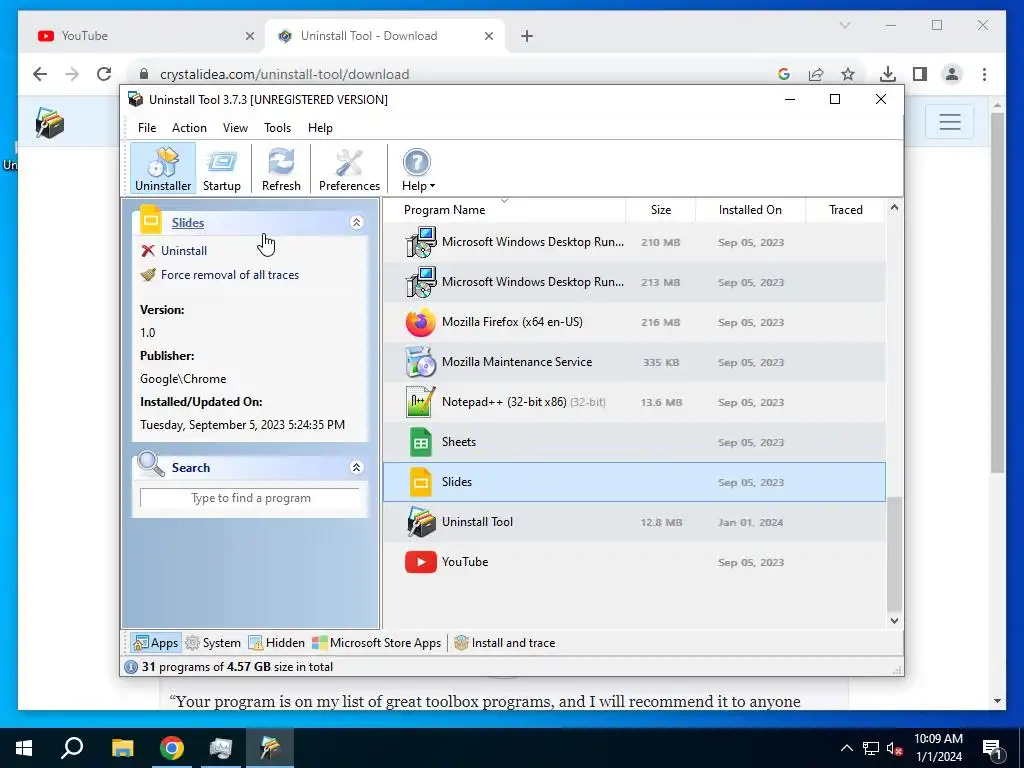Select the Sheets app icon
The height and width of the screenshot is (768, 1024).
(x=421, y=442)
